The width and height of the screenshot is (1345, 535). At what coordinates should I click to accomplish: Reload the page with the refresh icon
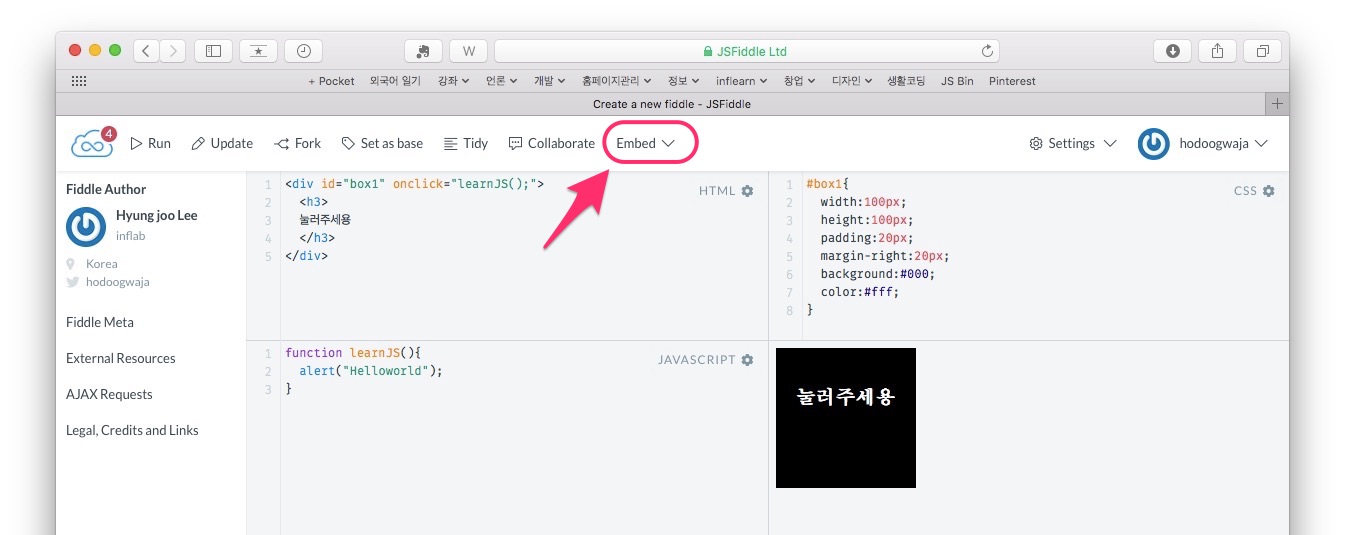tap(987, 51)
